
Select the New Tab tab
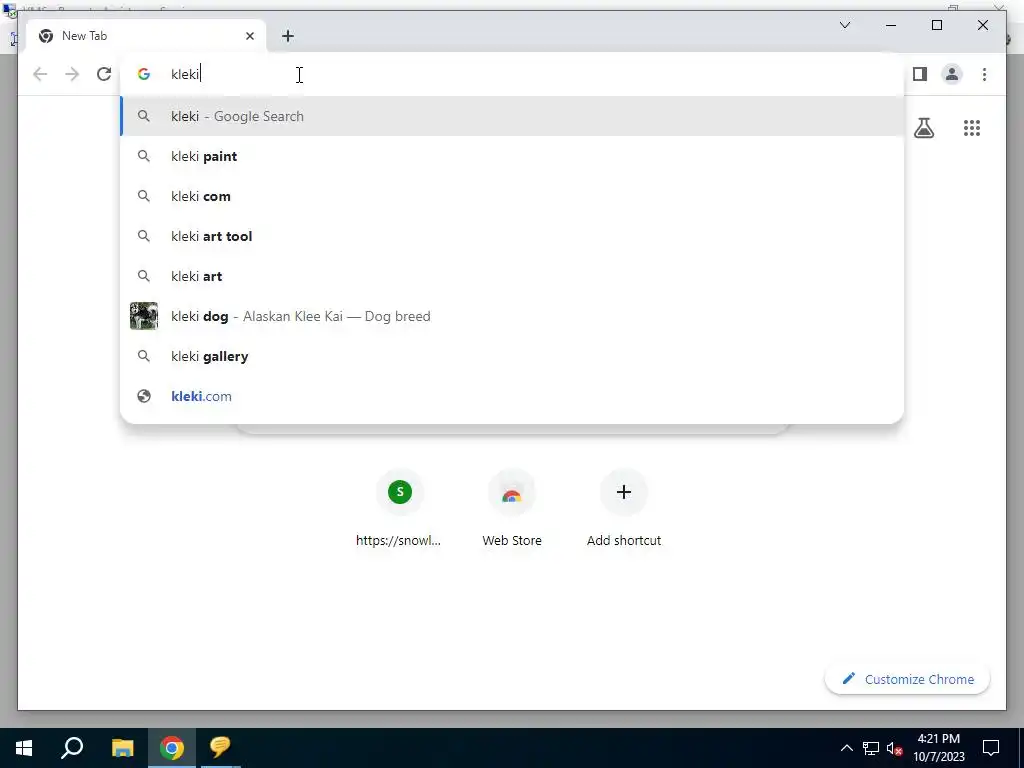click(145, 36)
